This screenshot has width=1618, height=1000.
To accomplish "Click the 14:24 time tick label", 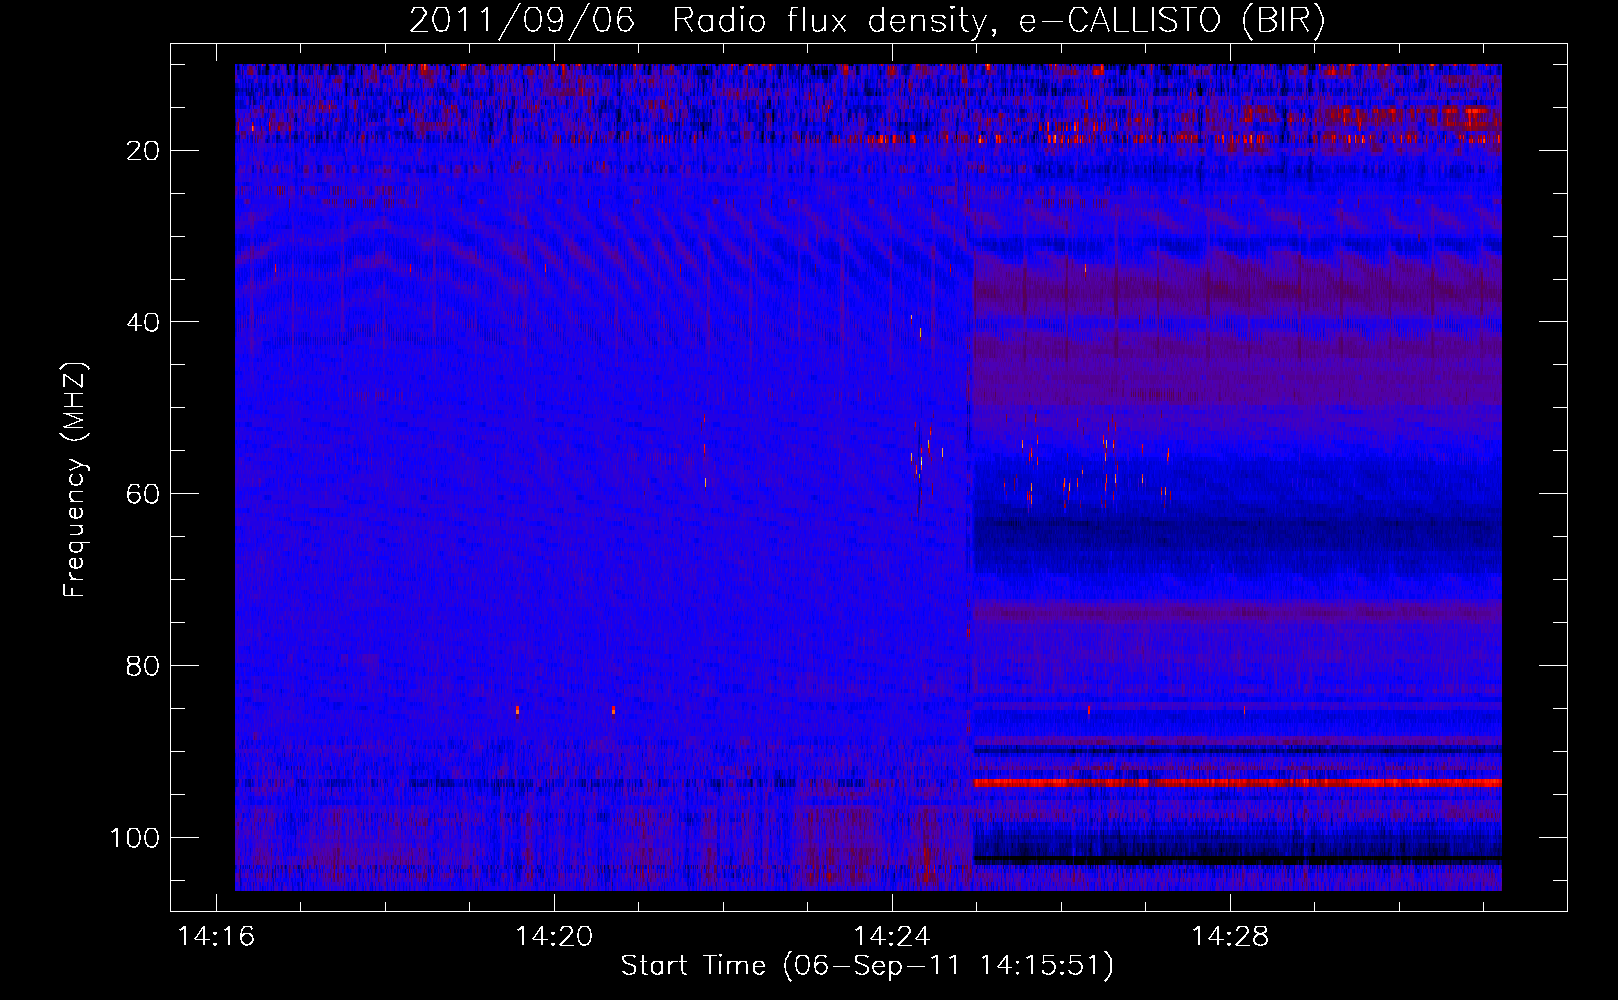I will [x=892, y=937].
